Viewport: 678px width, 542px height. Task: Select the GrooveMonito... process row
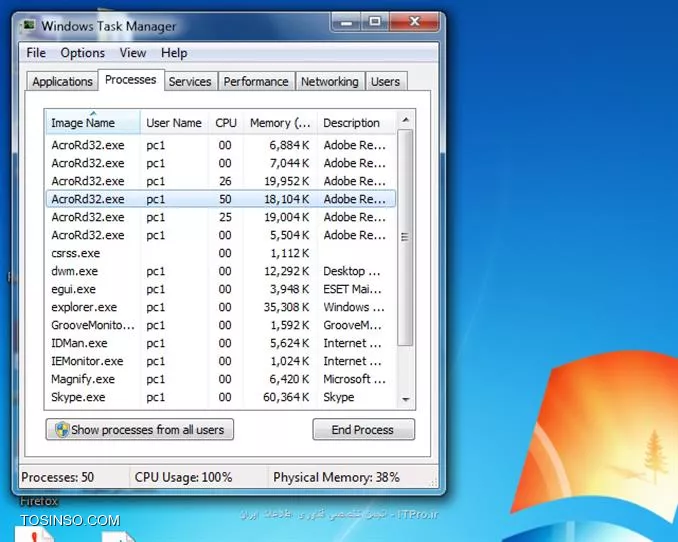(221, 325)
